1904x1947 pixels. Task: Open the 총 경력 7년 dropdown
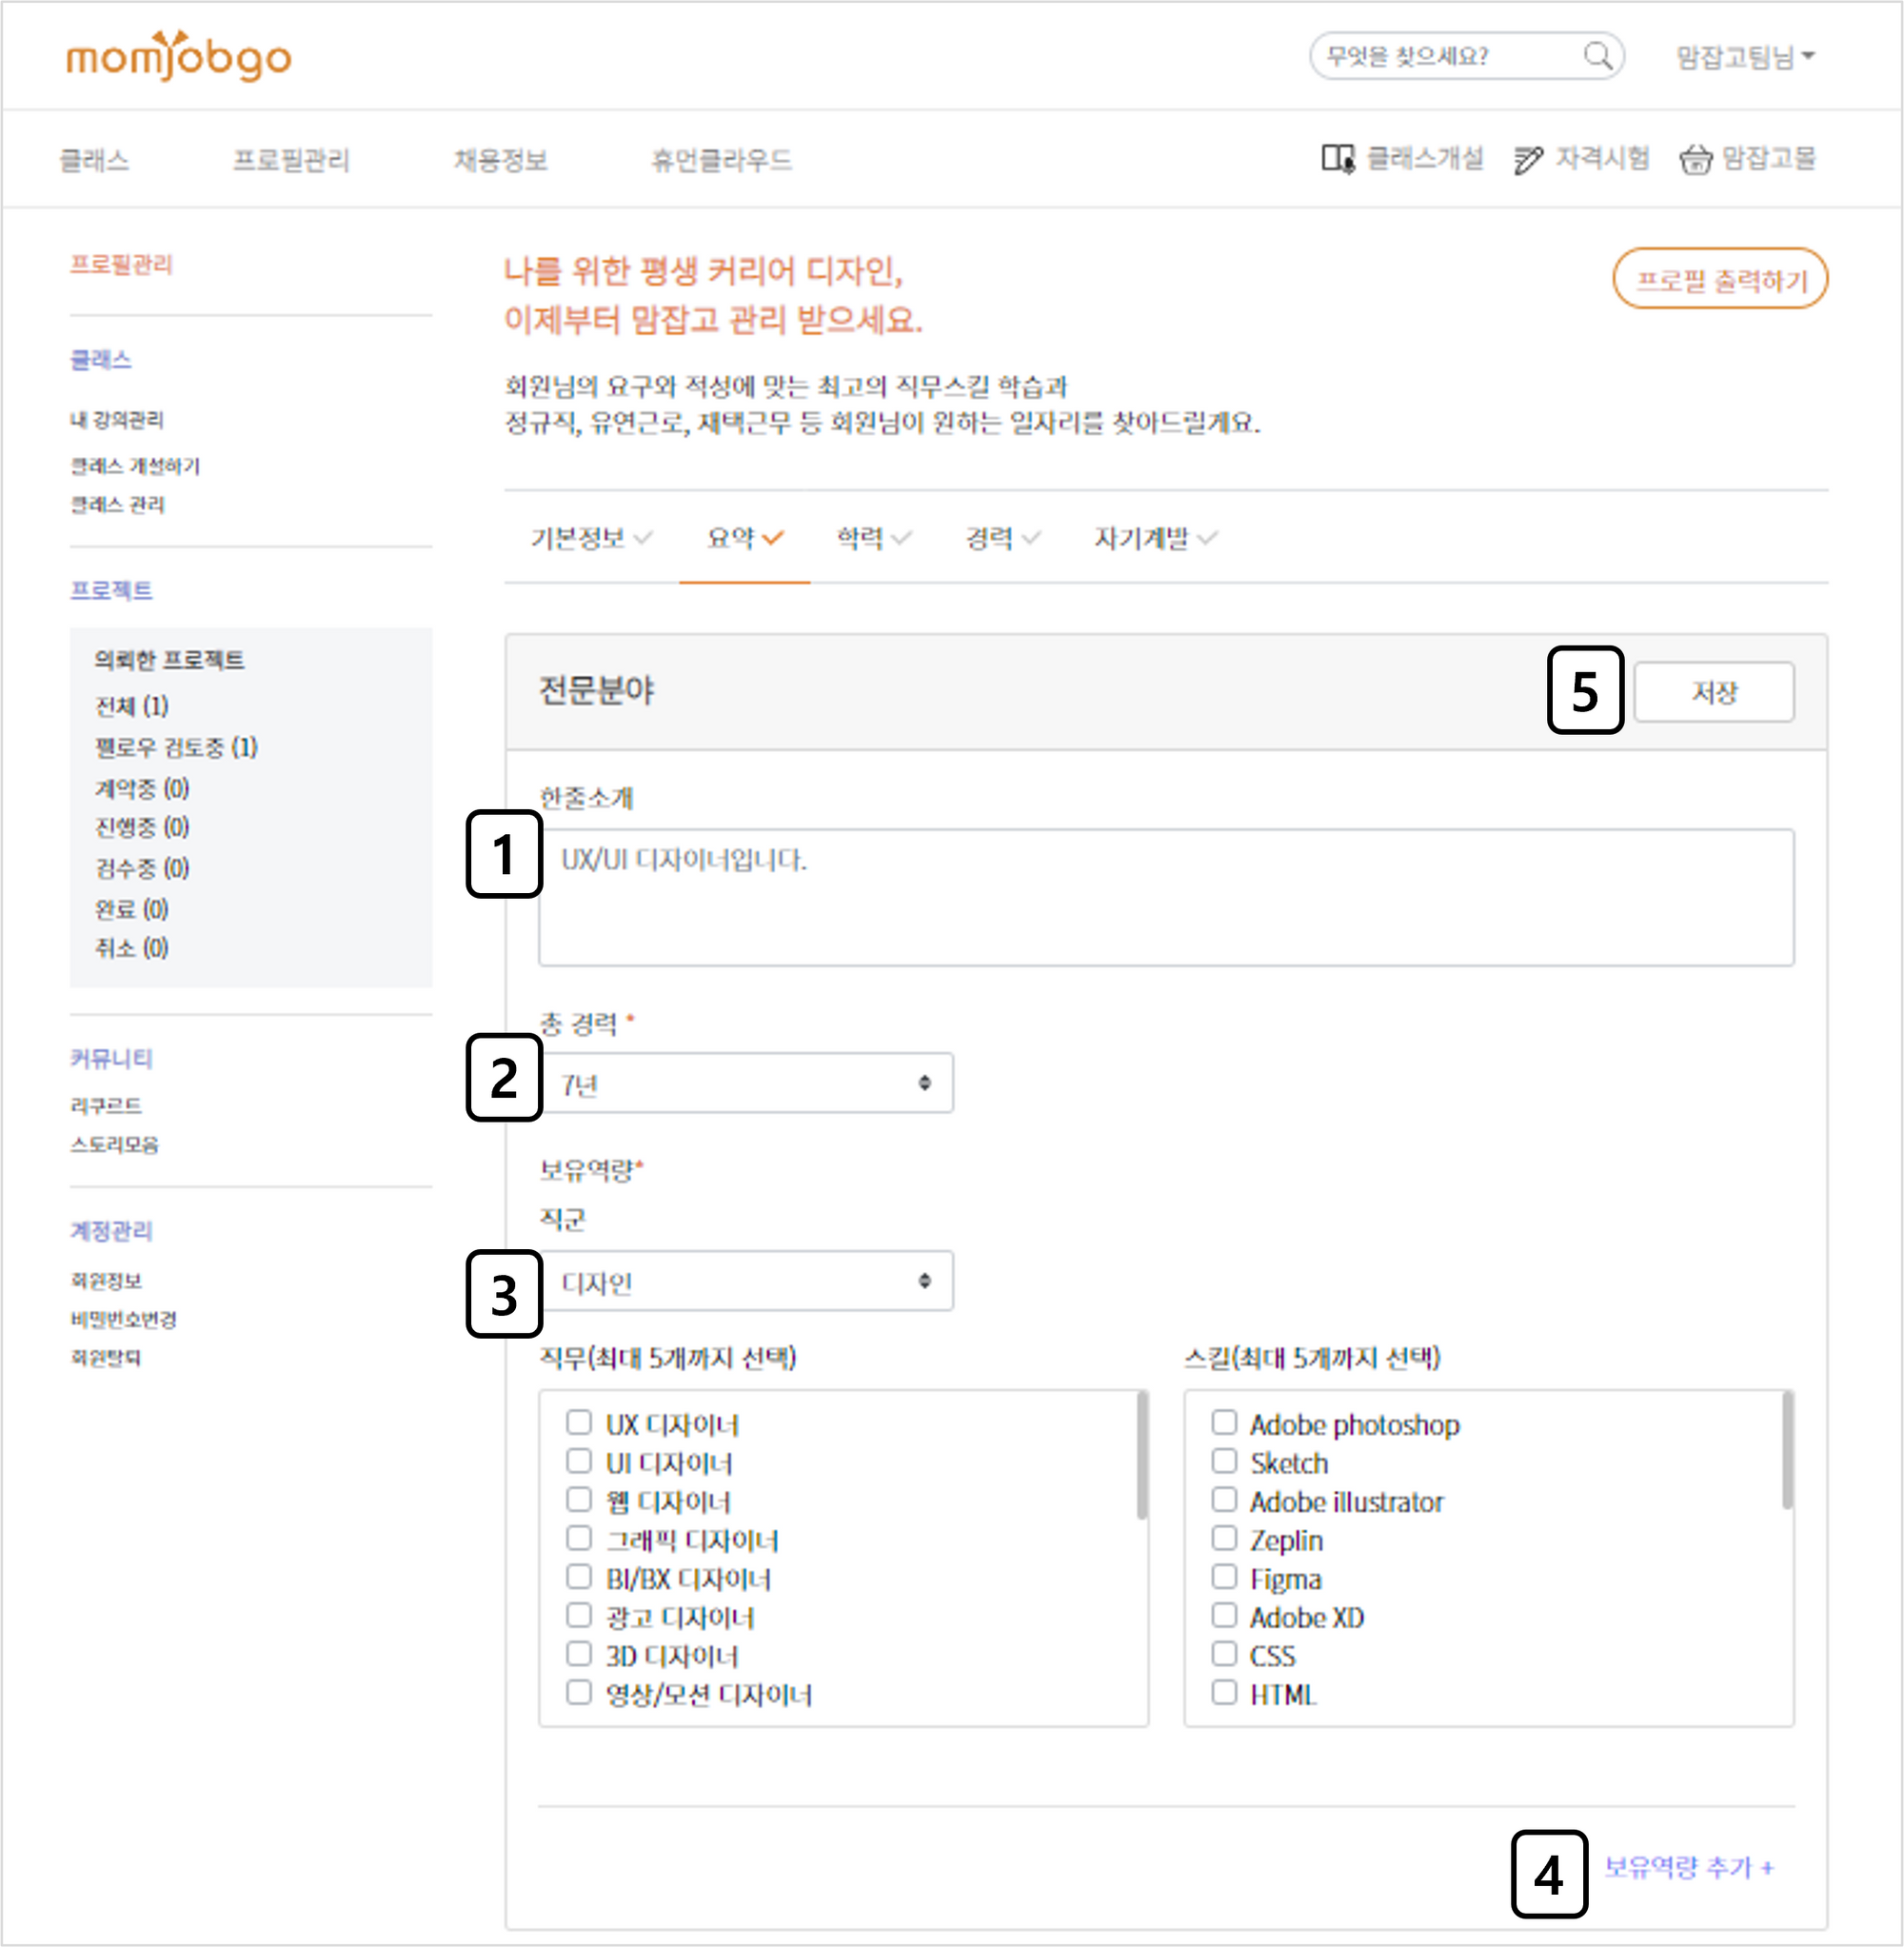pos(745,1082)
